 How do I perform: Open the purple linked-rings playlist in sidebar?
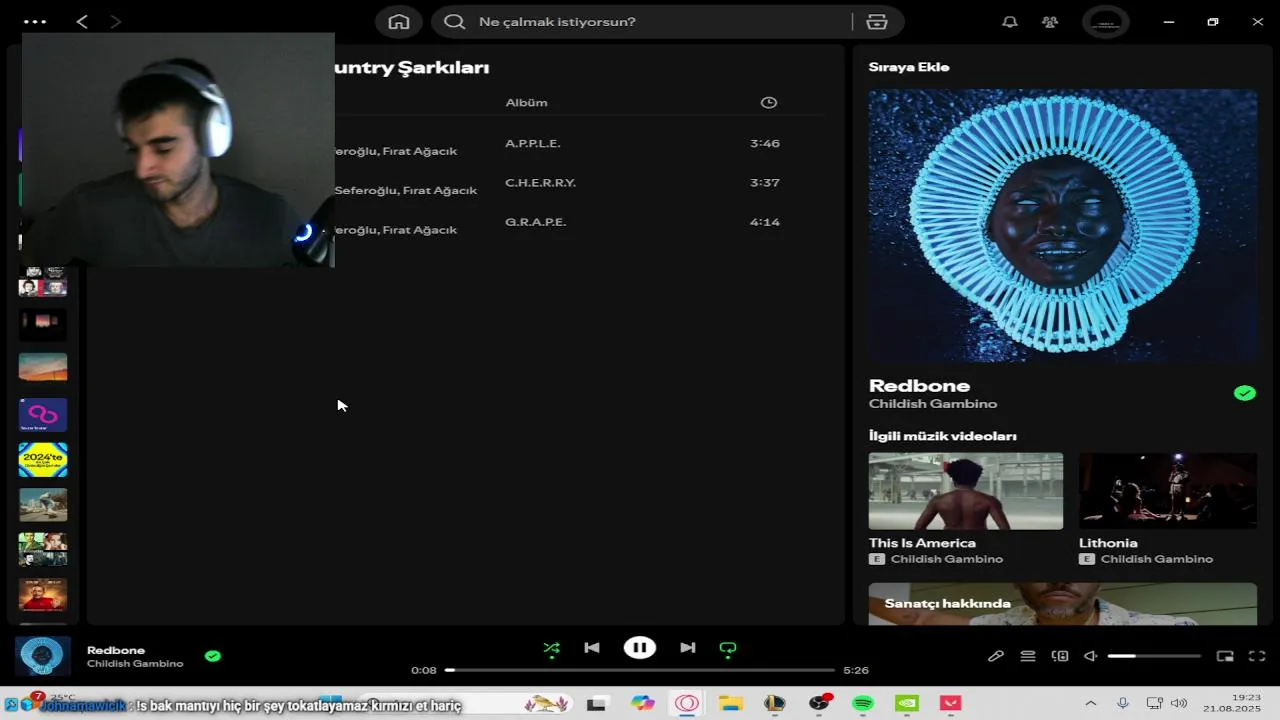tap(43, 415)
